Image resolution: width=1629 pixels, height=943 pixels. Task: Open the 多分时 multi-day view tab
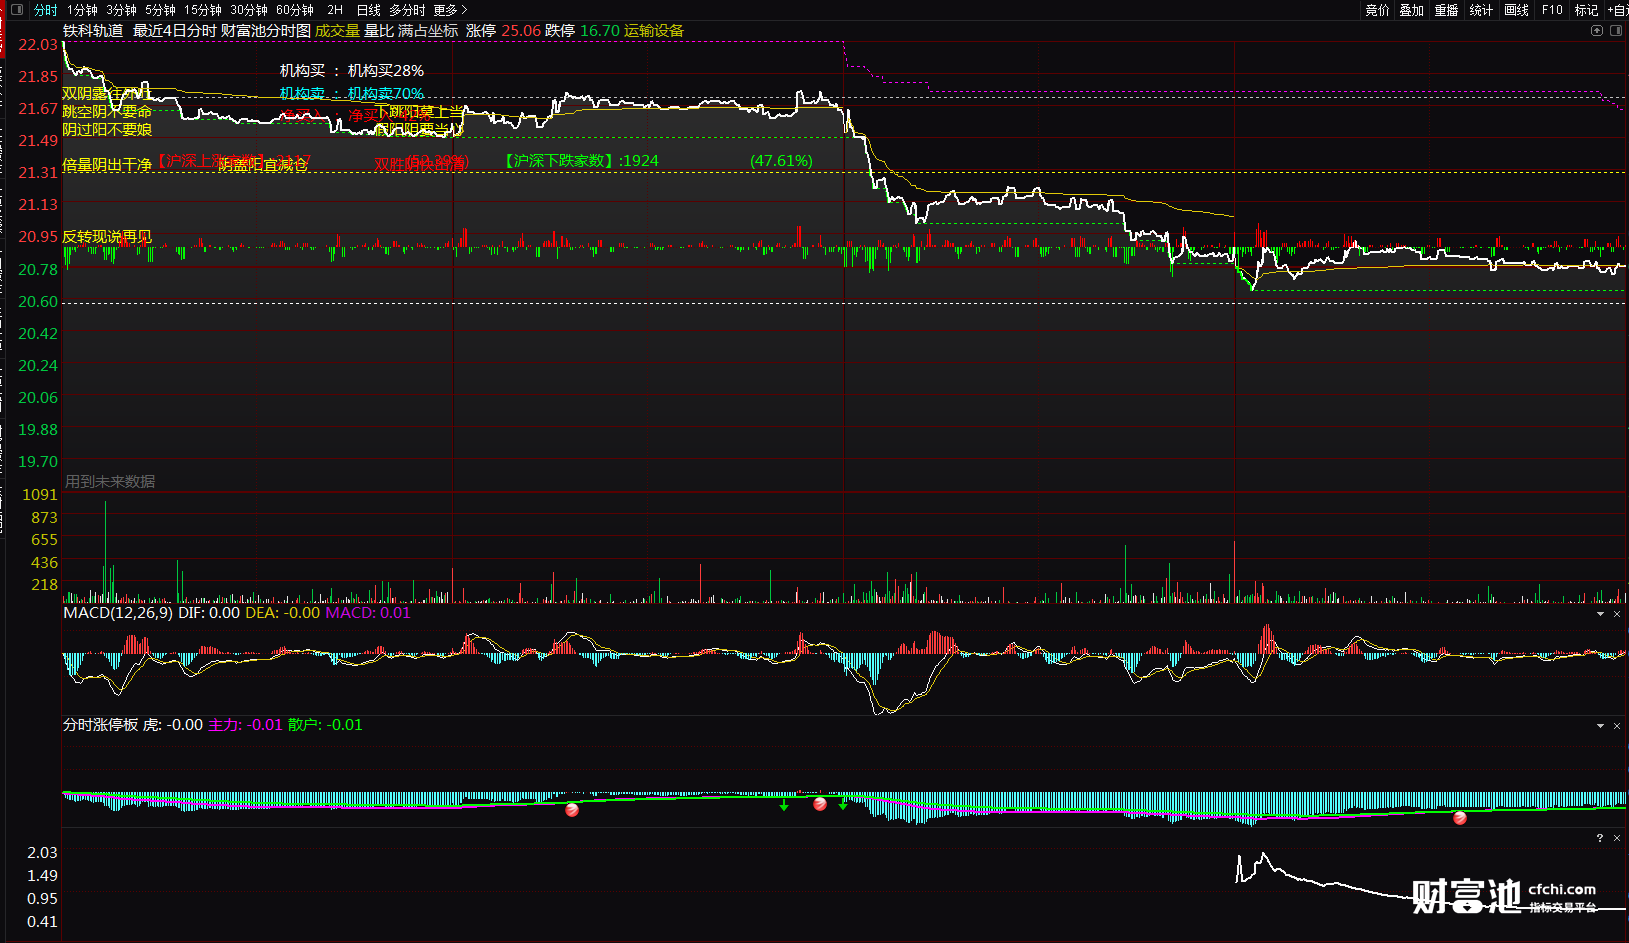click(407, 10)
